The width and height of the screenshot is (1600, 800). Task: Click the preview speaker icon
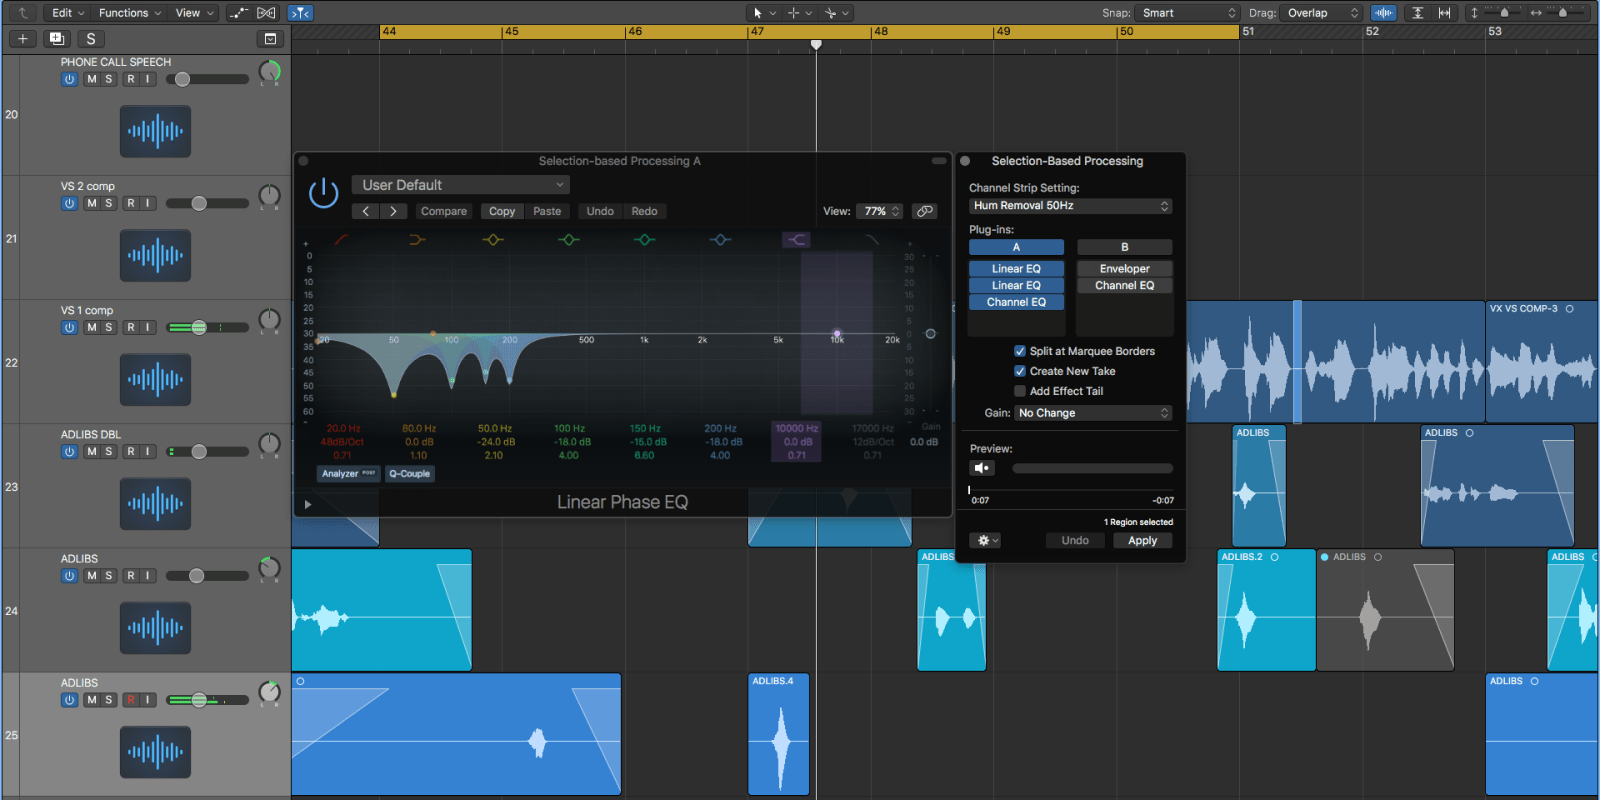tap(982, 468)
